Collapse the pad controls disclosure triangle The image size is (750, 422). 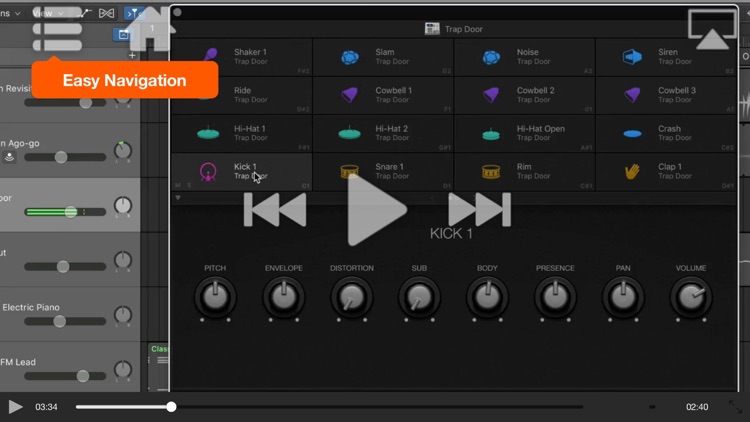(178, 198)
